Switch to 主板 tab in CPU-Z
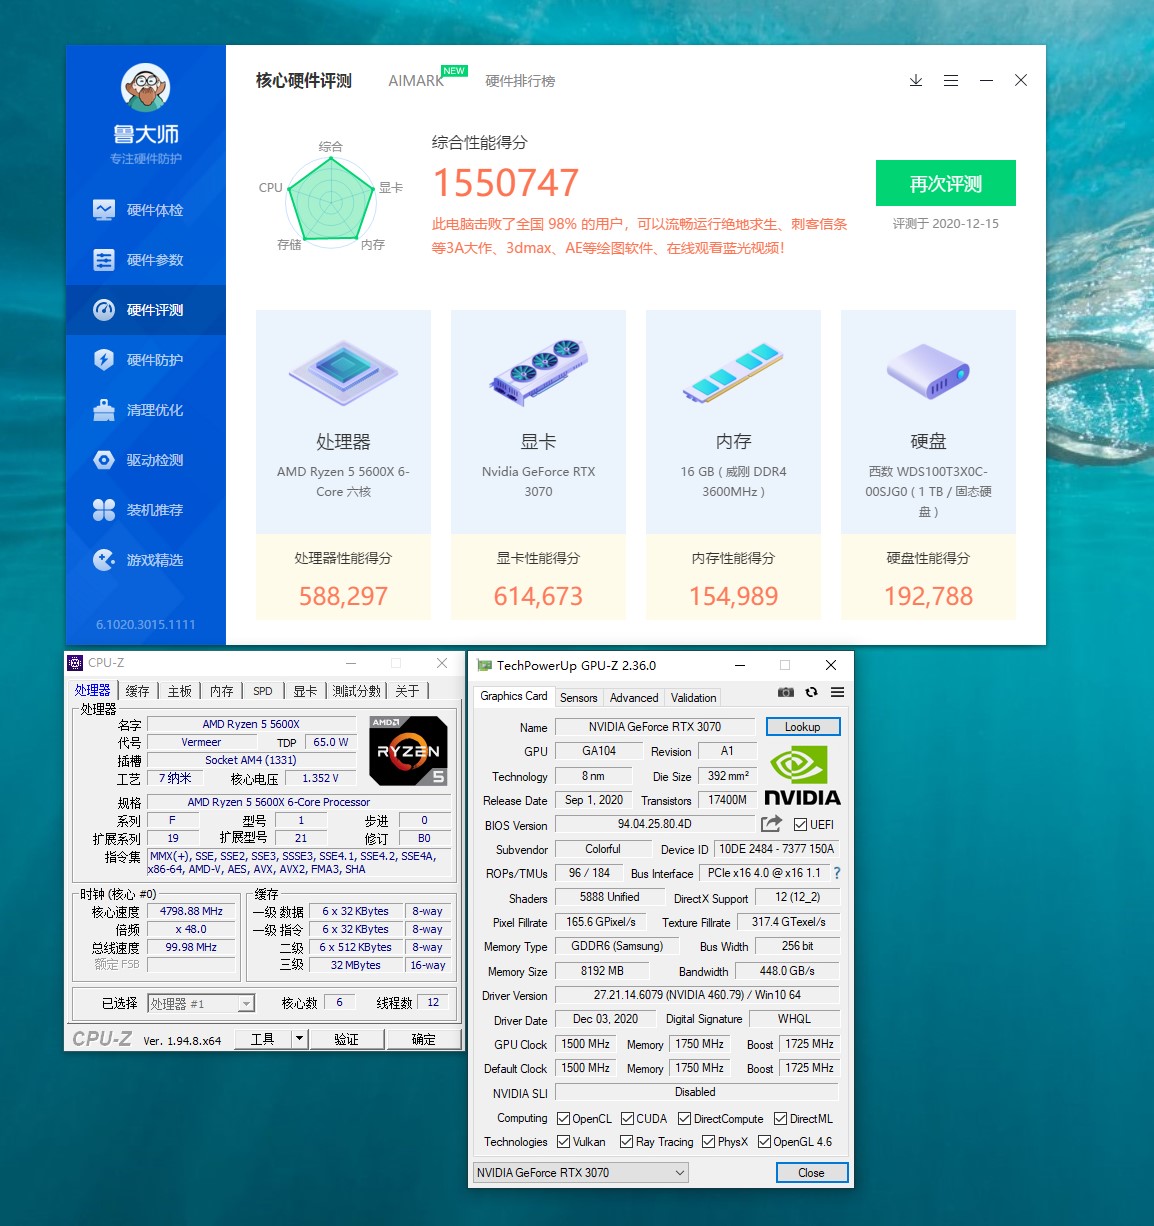The height and width of the screenshot is (1226, 1154). (x=179, y=691)
